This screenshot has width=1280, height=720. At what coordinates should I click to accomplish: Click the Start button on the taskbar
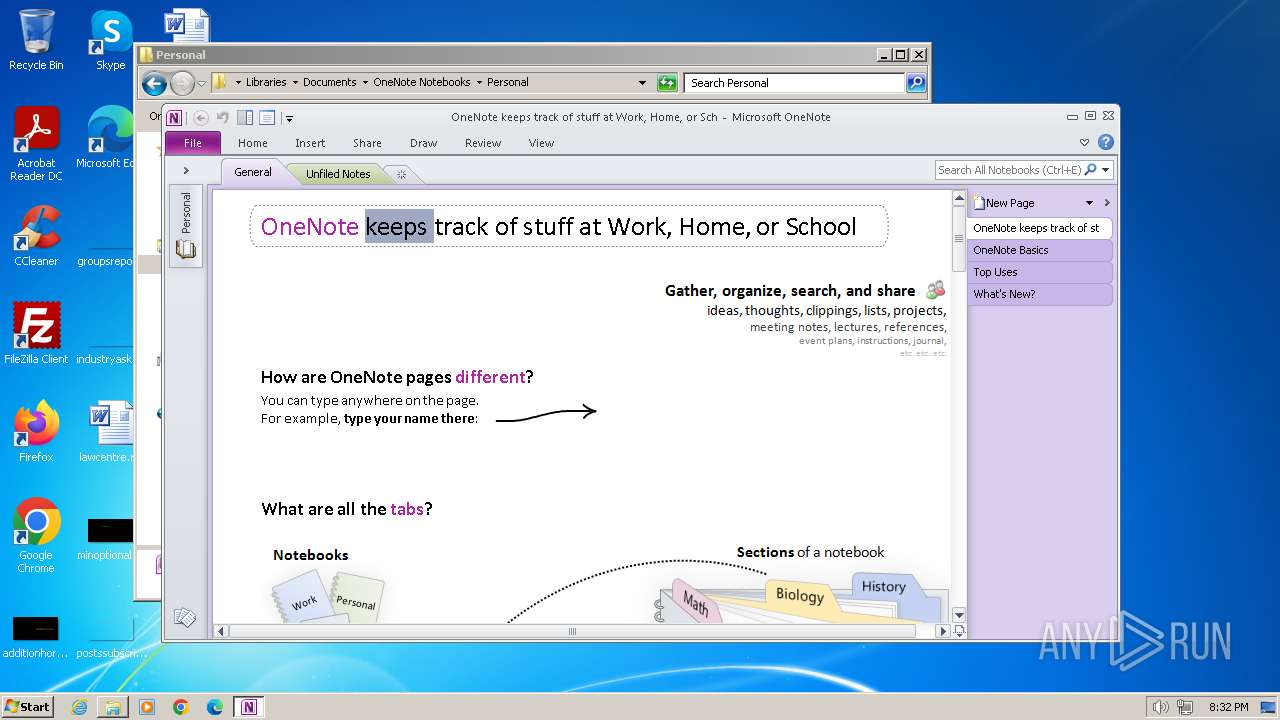[x=28, y=706]
